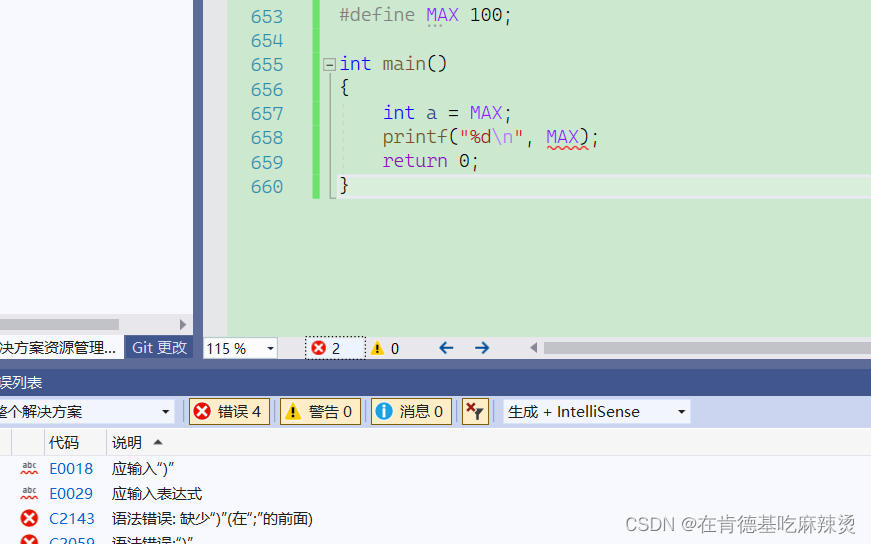Viewport: 871px width, 544px height.
Task: Click the left panel's scrollbar right arrow
Action: 183,325
